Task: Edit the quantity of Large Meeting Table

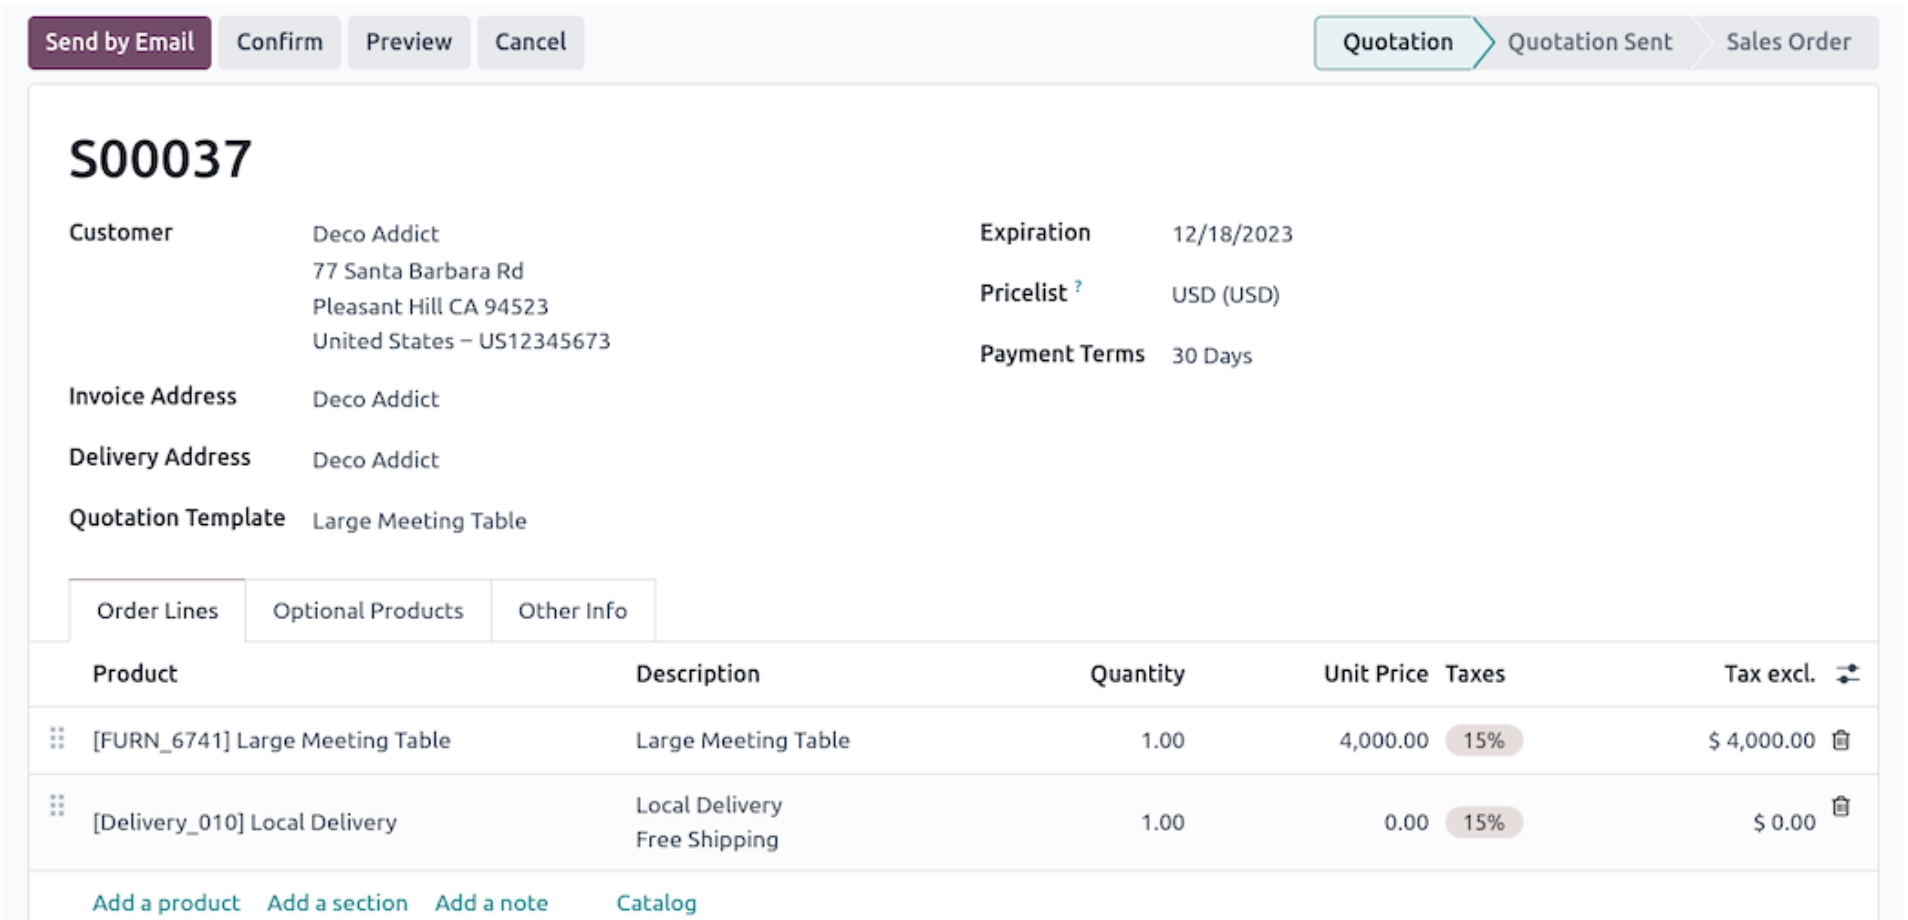Action: [1162, 740]
